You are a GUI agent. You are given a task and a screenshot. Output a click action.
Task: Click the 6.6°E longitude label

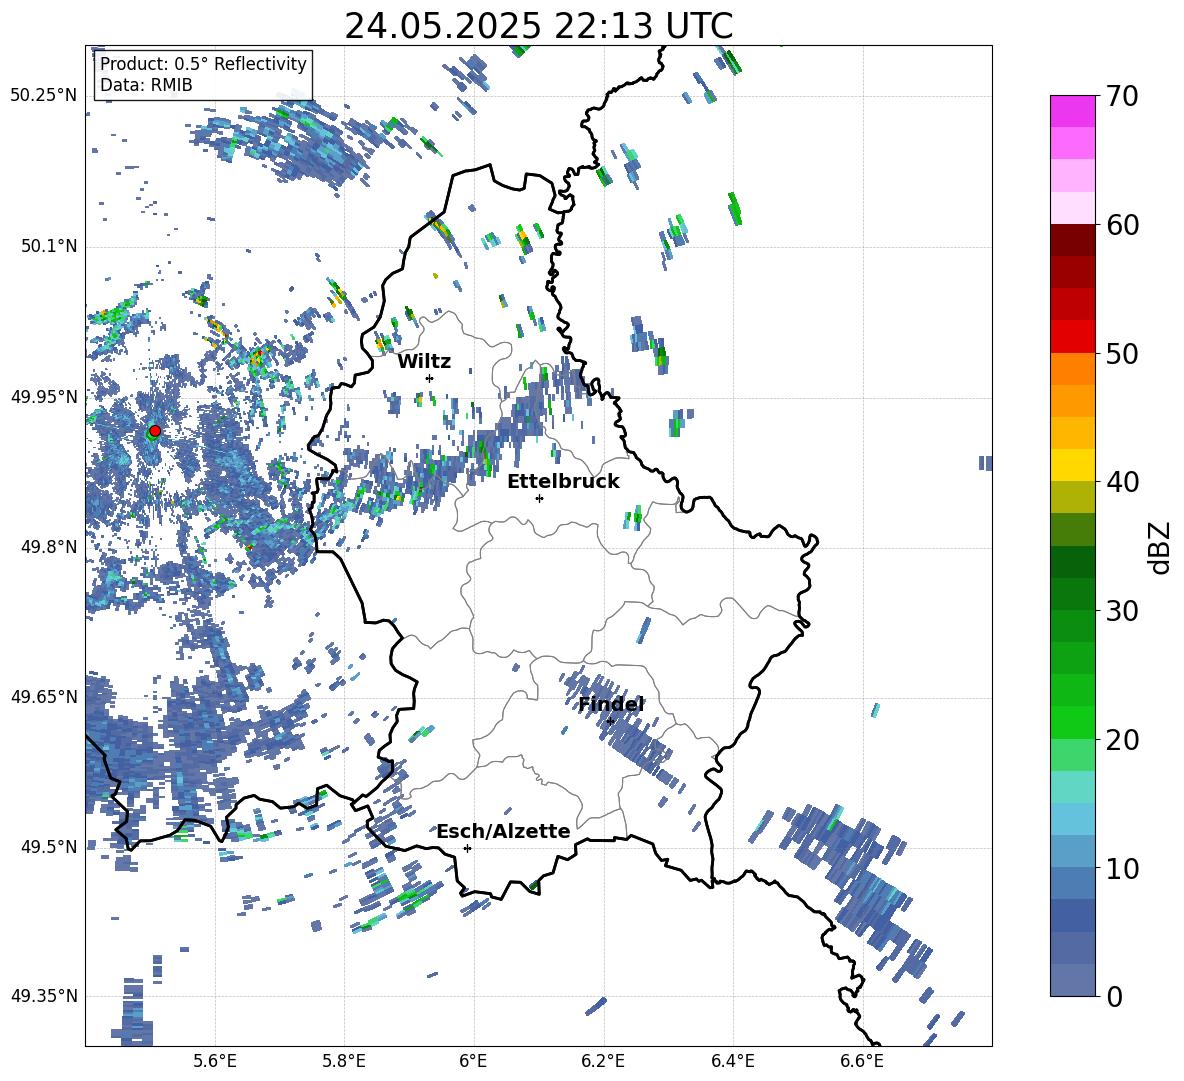862,1061
